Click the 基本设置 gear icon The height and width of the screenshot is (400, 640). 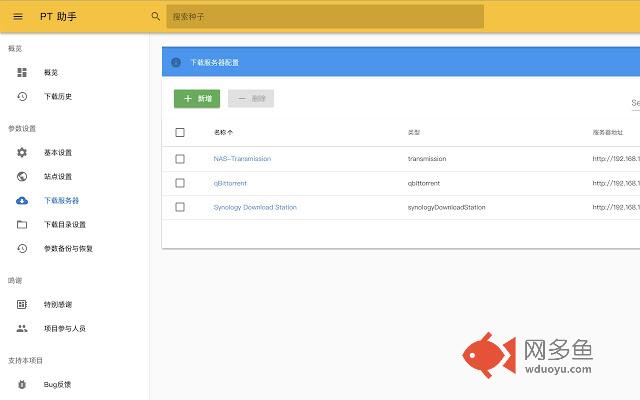click(22, 153)
